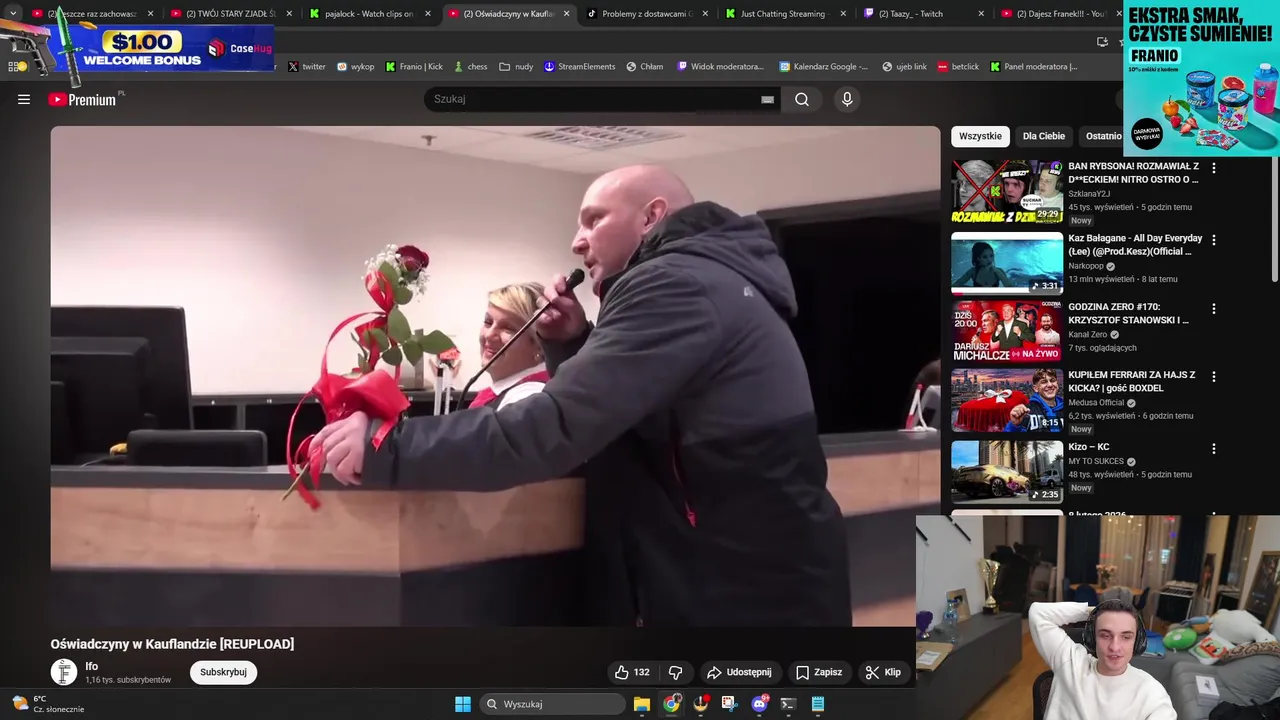Screen dimensions: 1280x720
Task: Open Windows Start menu
Action: click(x=463, y=704)
